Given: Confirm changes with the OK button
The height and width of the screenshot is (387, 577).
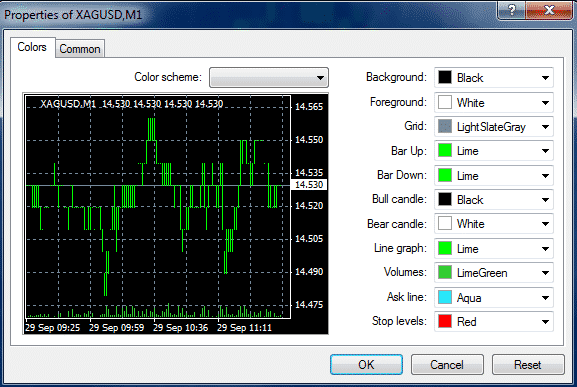Looking at the screenshot, I should point(366,365).
